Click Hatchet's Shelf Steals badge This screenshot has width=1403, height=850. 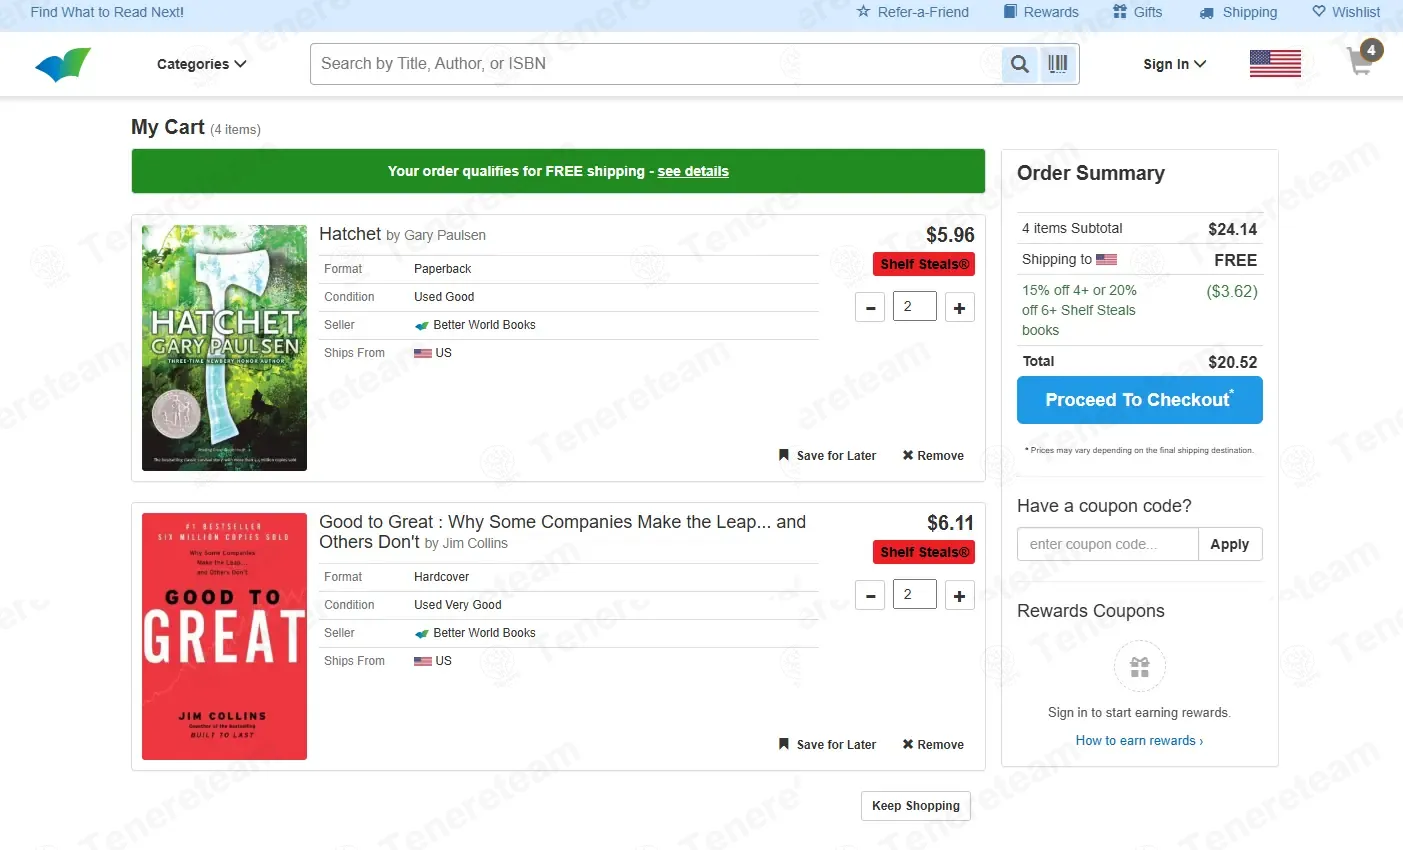924,264
